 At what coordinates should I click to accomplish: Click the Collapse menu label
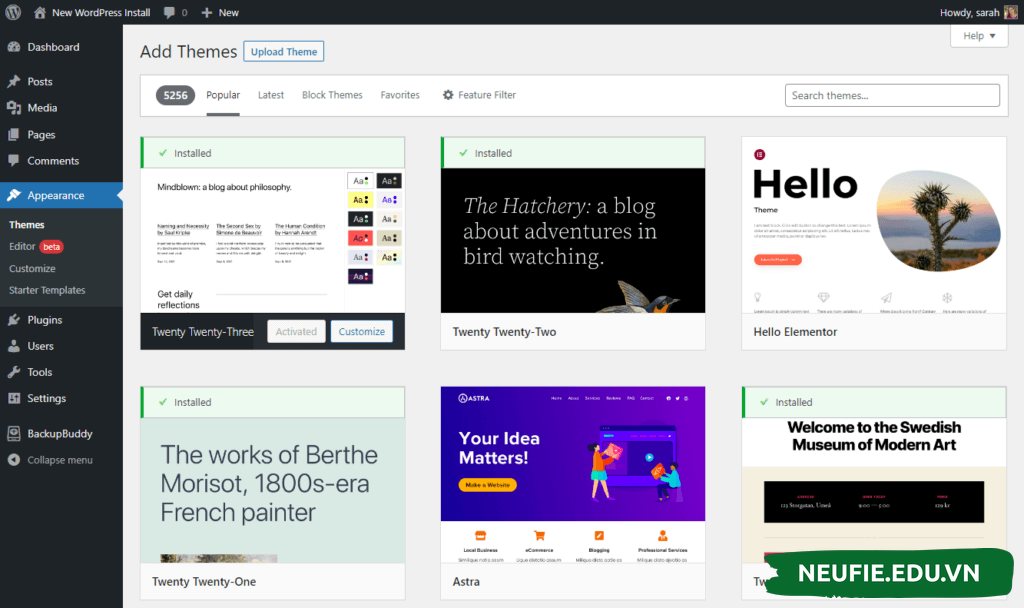(60, 460)
